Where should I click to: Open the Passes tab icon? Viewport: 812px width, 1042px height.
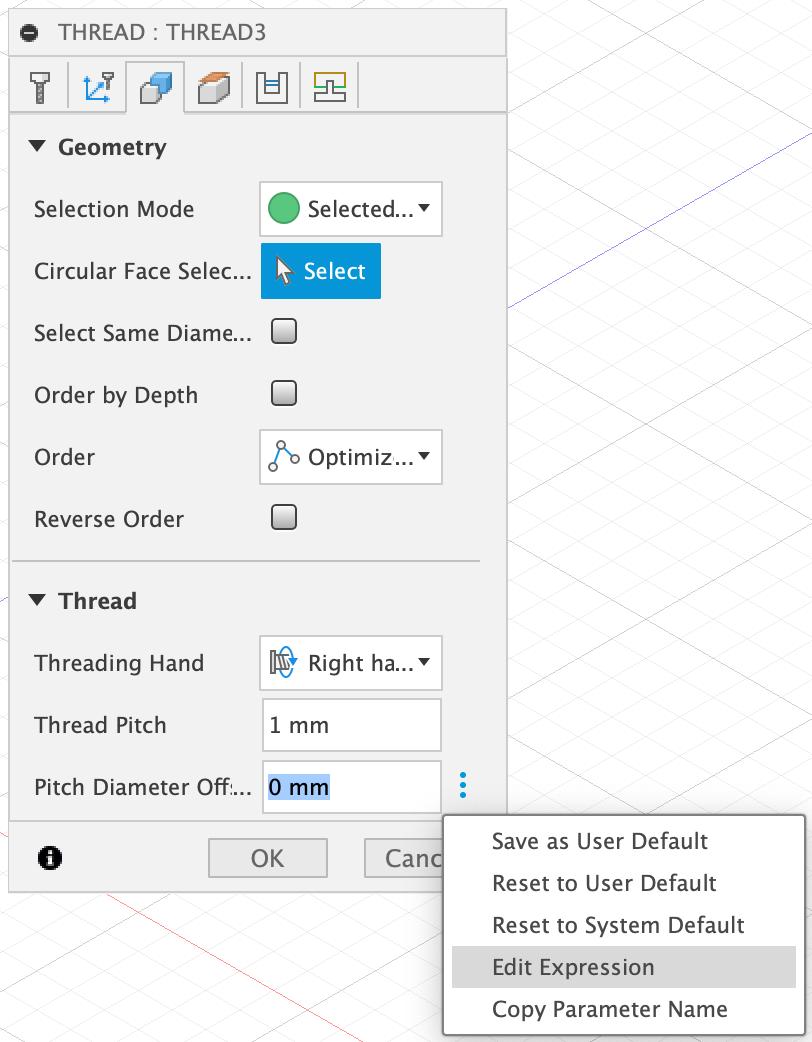pos(272,87)
